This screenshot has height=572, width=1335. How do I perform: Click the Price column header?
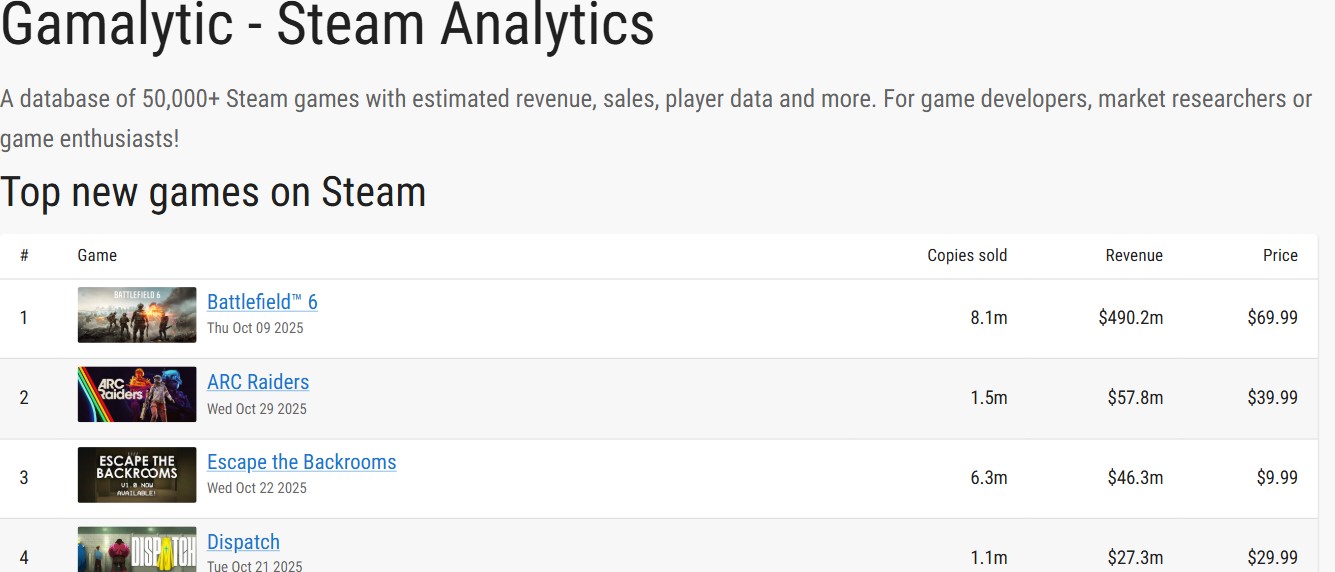point(1280,256)
